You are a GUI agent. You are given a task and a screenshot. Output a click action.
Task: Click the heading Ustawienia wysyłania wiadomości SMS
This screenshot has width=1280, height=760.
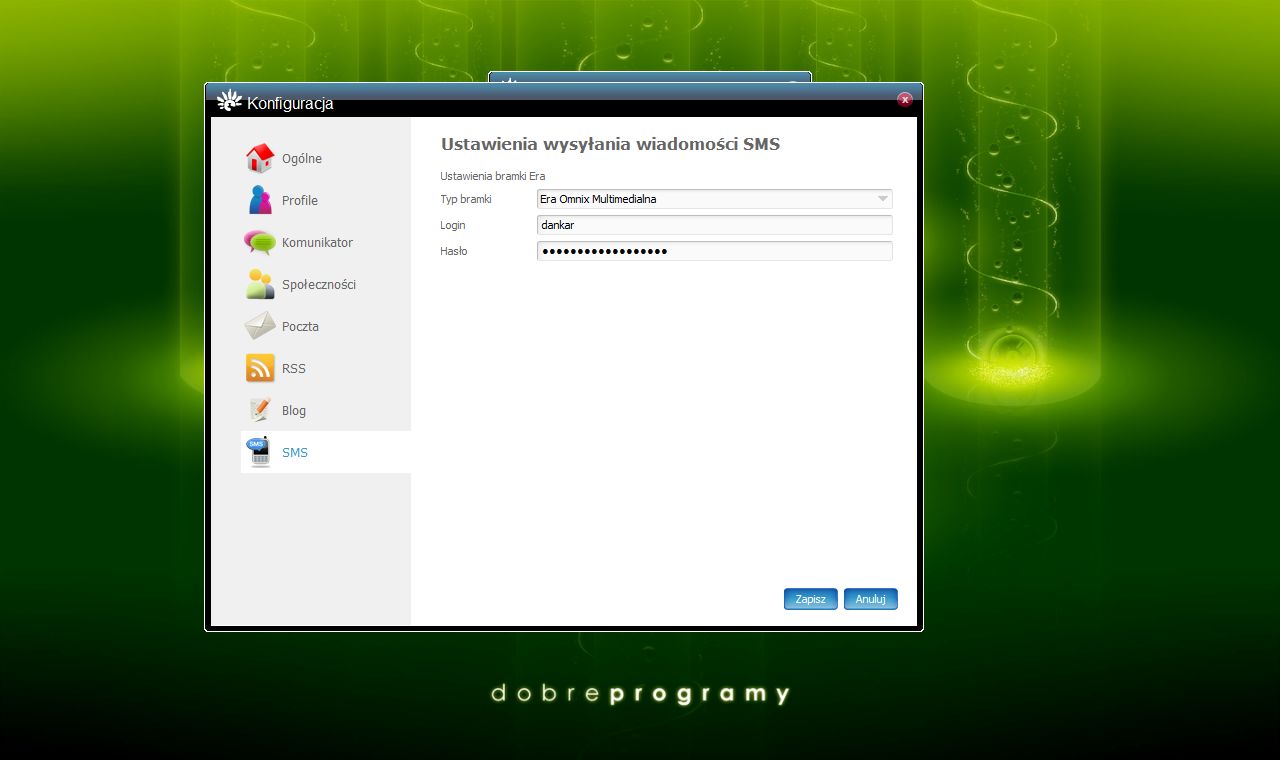(x=610, y=144)
